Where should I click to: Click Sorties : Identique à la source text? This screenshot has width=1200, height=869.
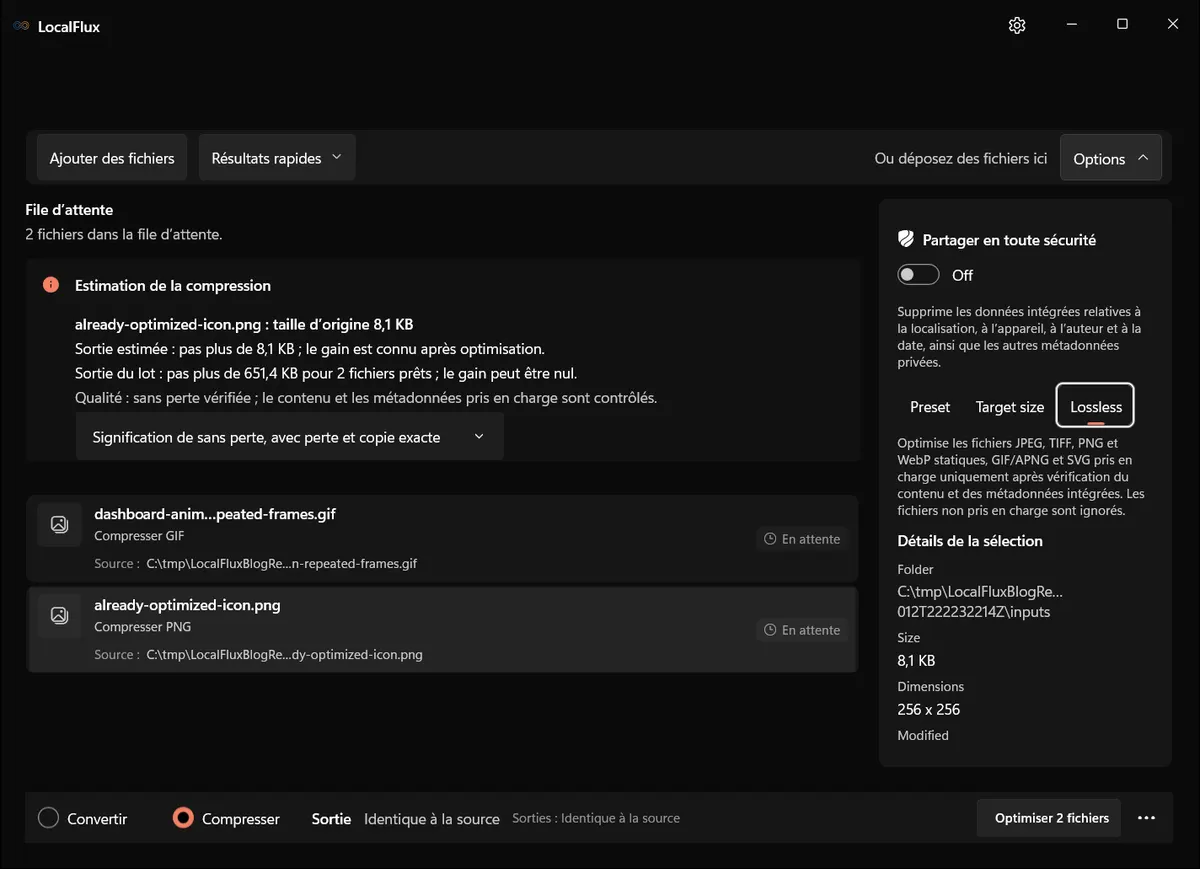pyautogui.click(x=596, y=818)
